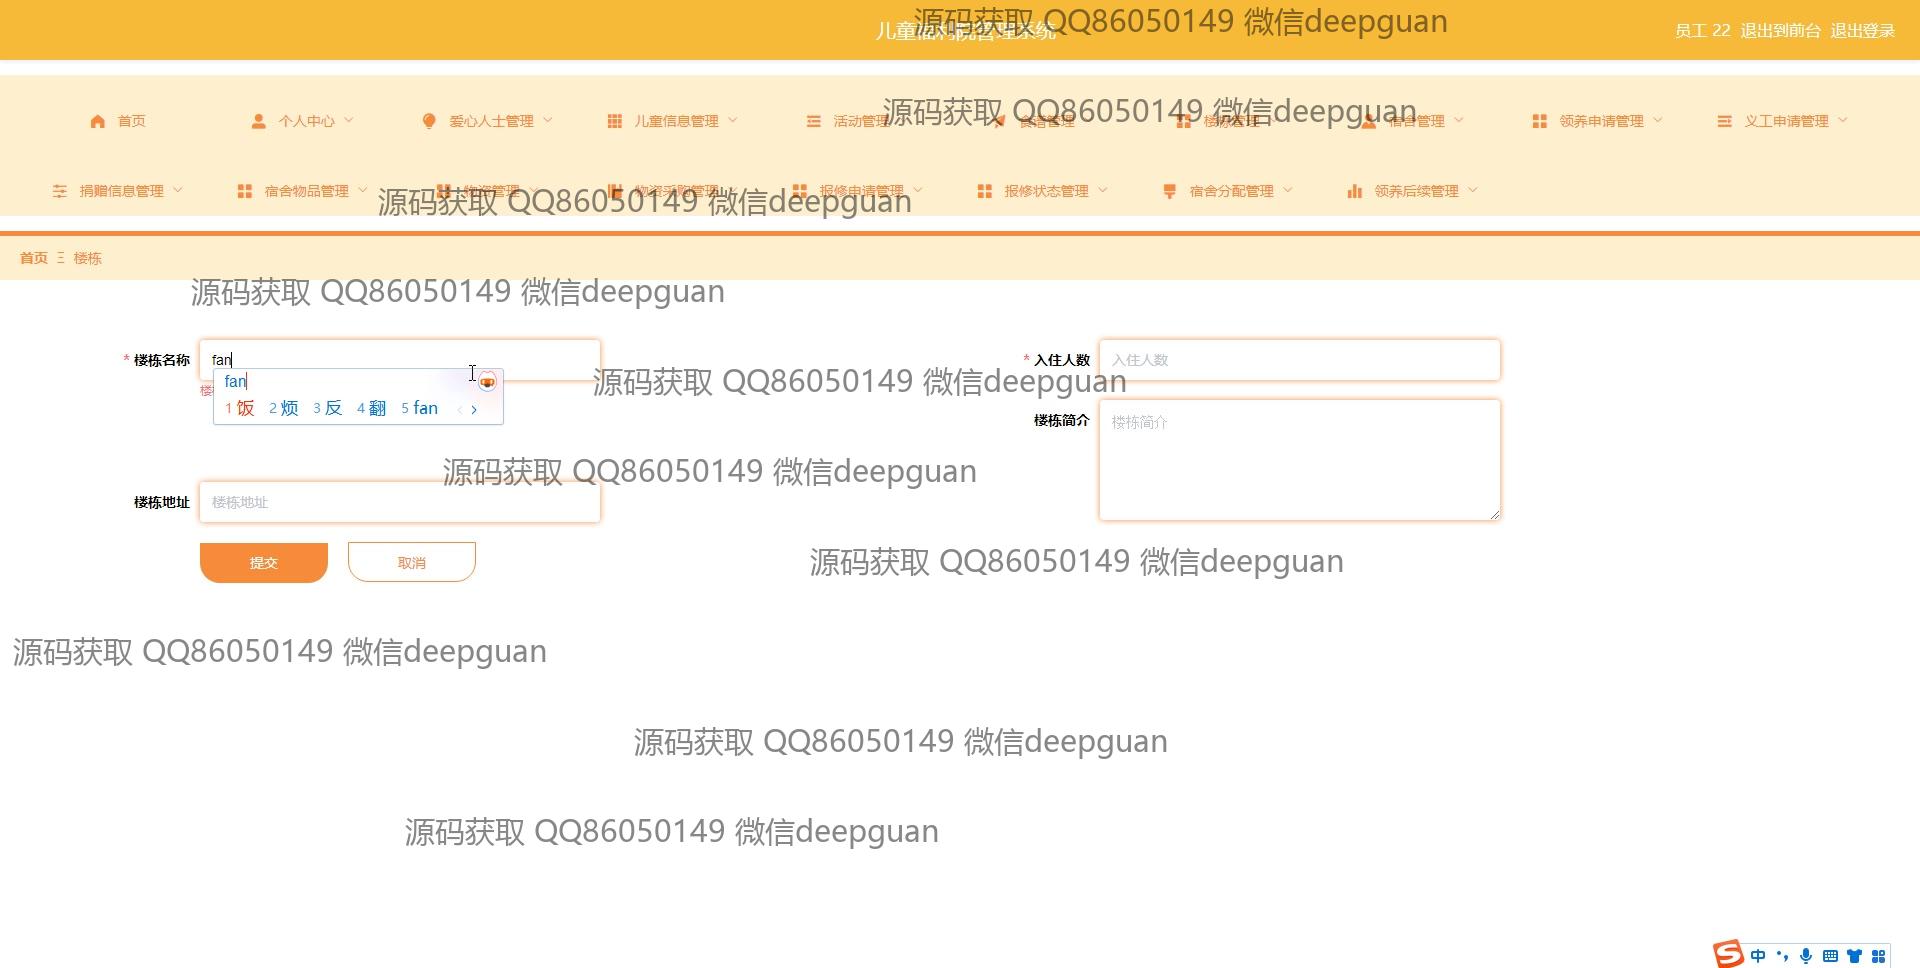This screenshot has width=1920, height=968.
Task: Toggle Chinese/English mode with 中 button
Action: 1758,956
